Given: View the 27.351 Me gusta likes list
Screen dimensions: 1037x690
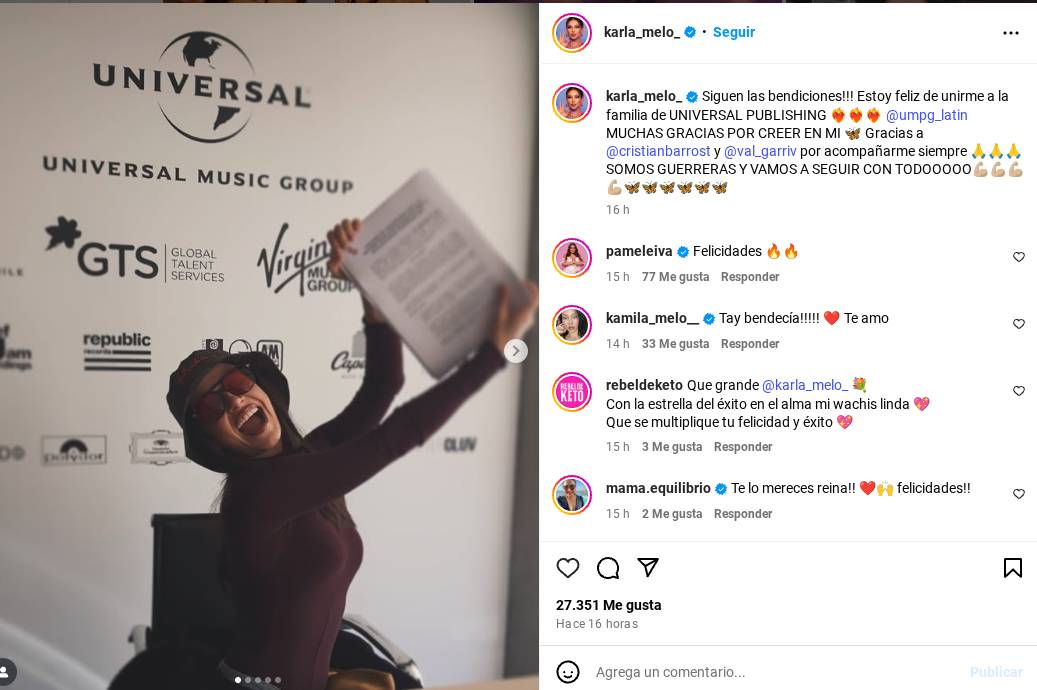Looking at the screenshot, I should (608, 605).
